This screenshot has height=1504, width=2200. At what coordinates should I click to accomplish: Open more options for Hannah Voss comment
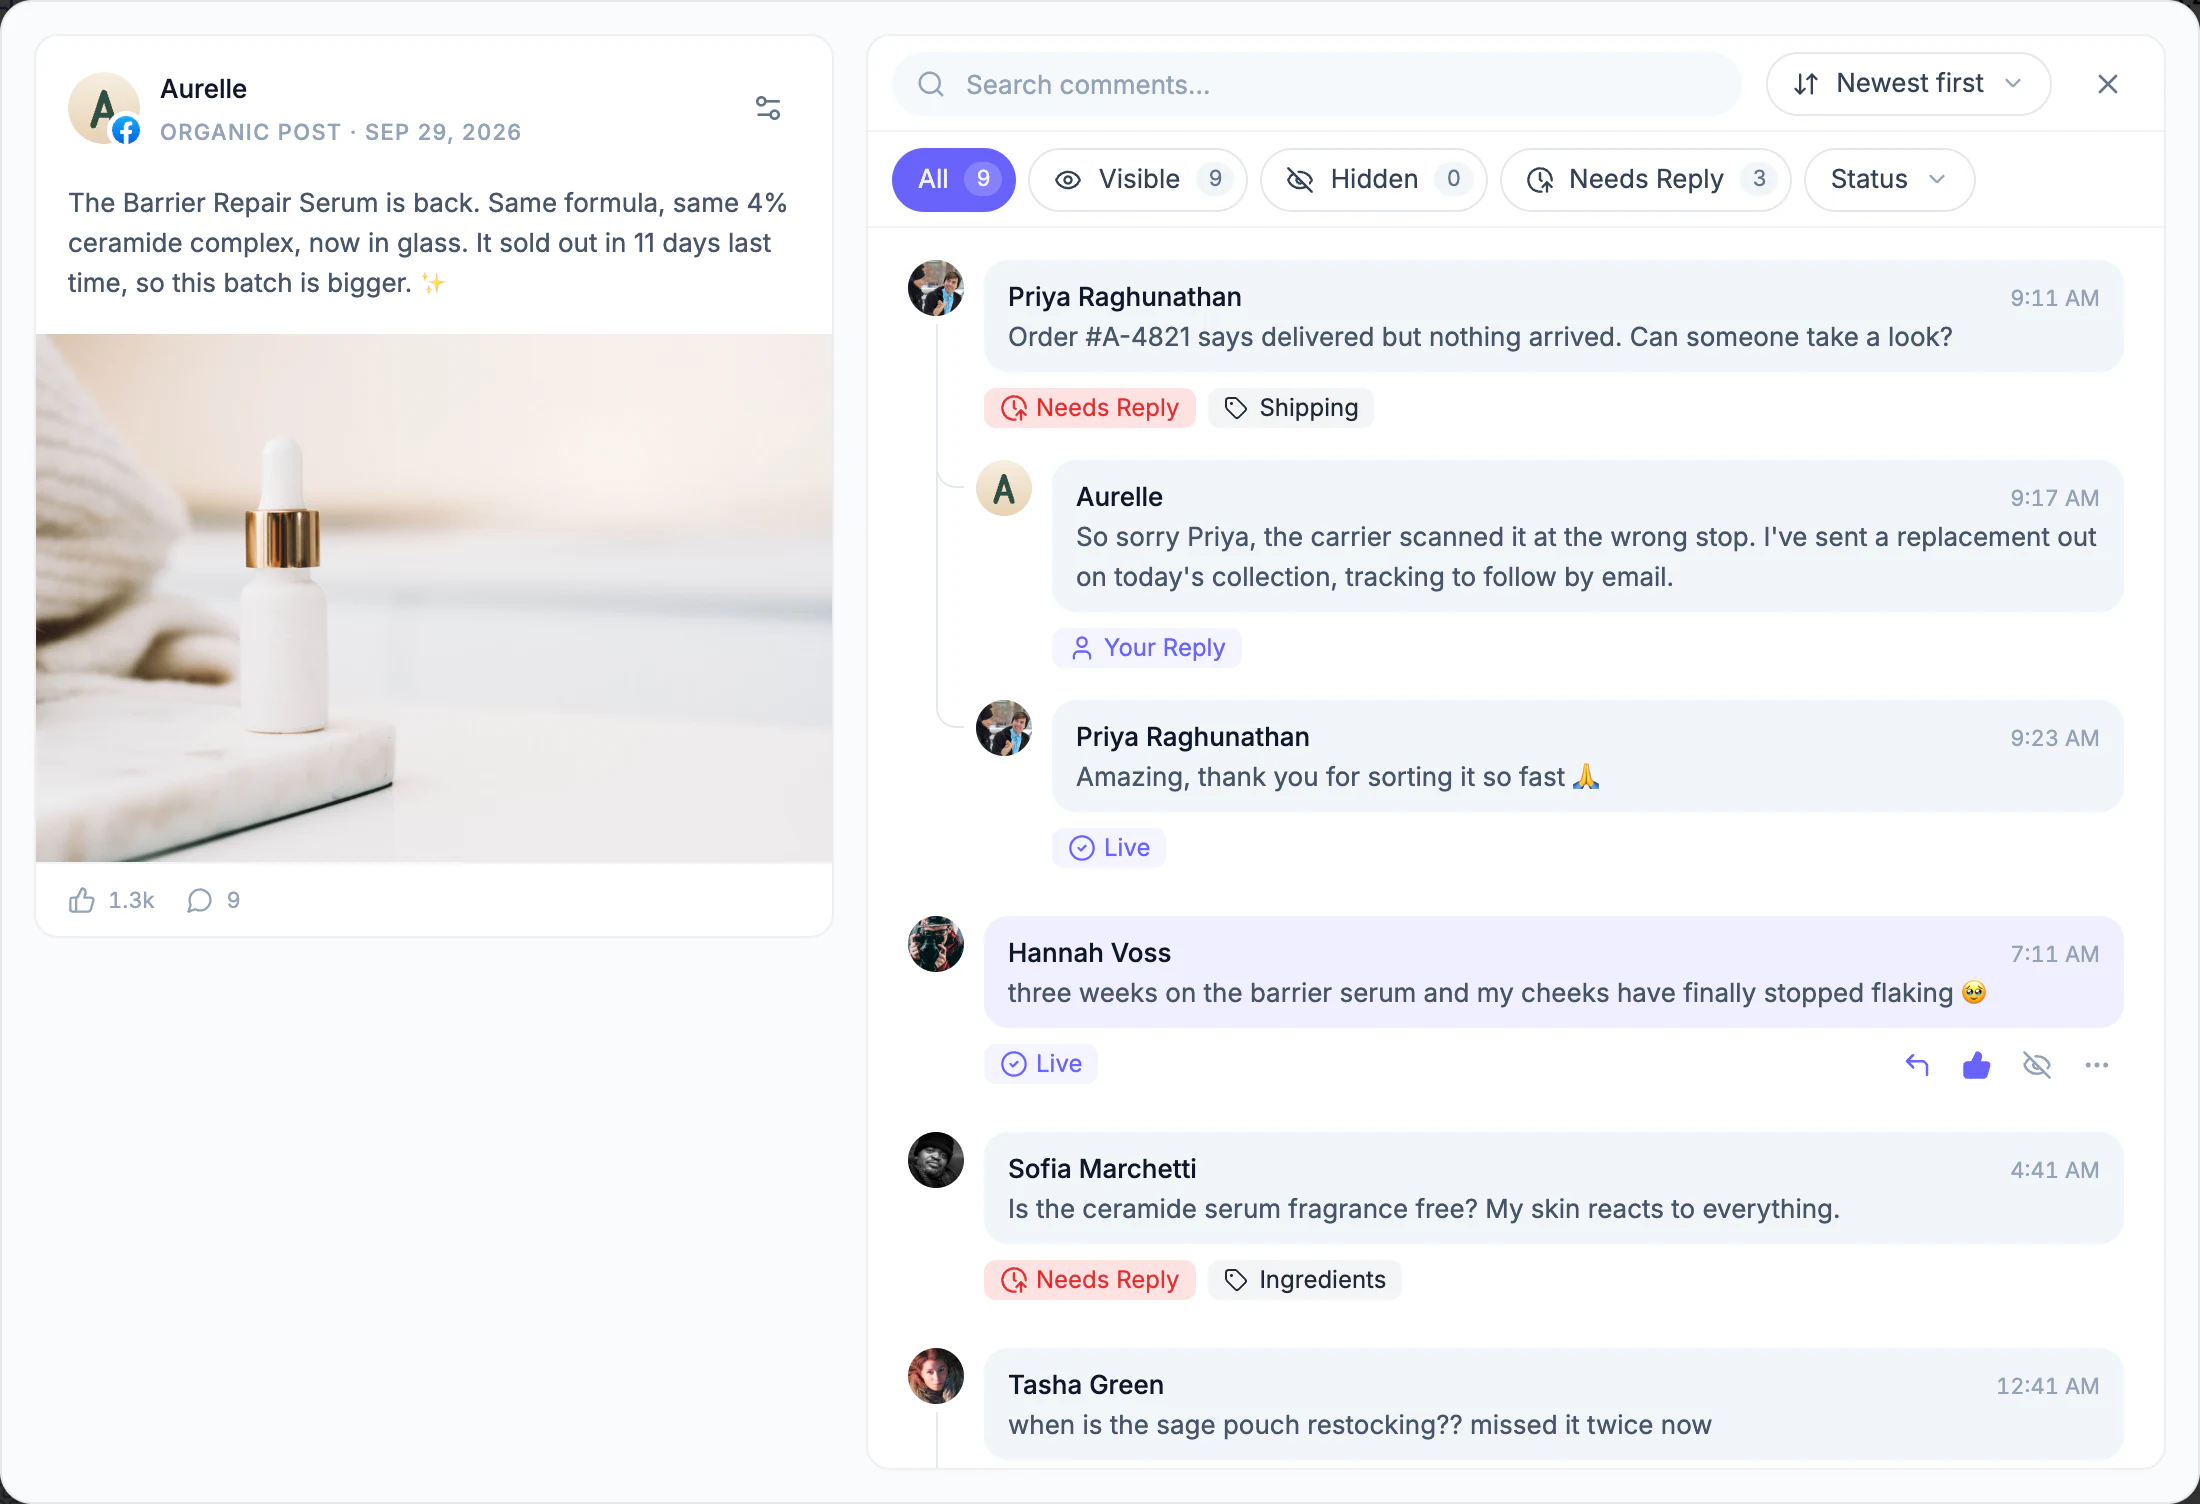2097,1065
